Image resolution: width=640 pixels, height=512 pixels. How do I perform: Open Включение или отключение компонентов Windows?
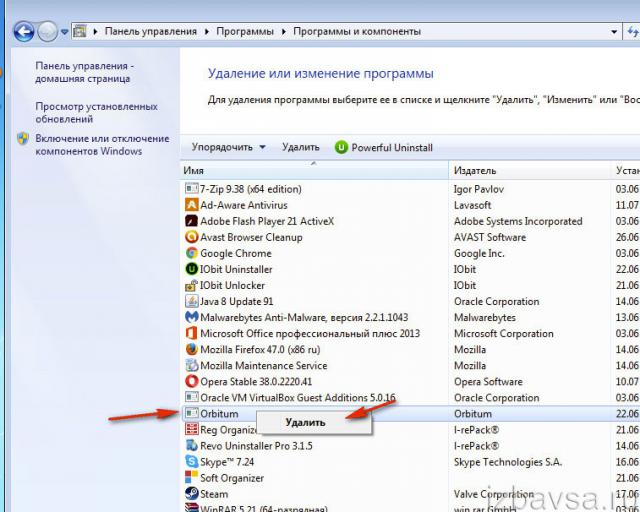point(102,145)
